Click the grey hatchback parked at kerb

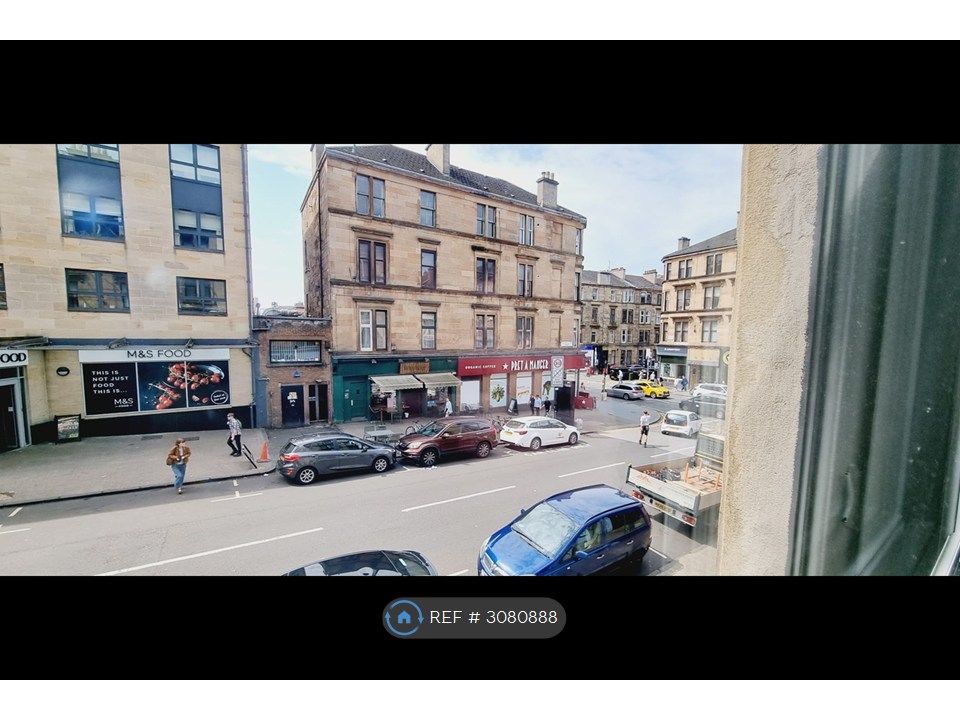pyautogui.click(x=336, y=457)
